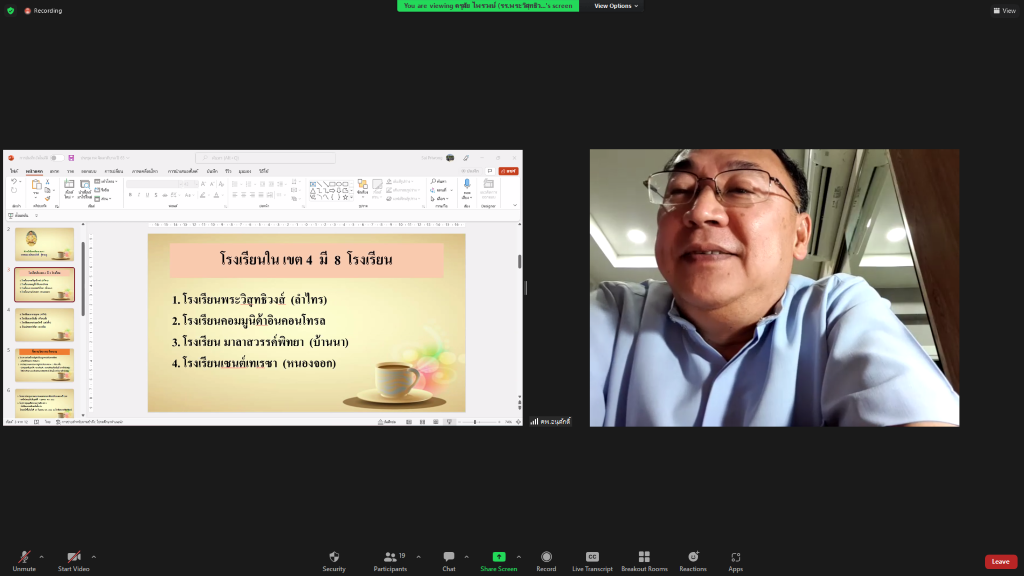This screenshot has width=1024, height=576.
Task: Select the slide 2 thumbnail with emblem
Action: (x=44, y=244)
